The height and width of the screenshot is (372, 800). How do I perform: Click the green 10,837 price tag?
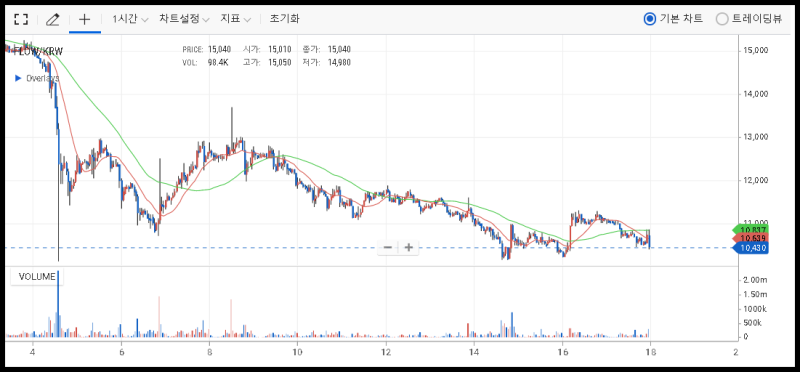pyautogui.click(x=751, y=230)
